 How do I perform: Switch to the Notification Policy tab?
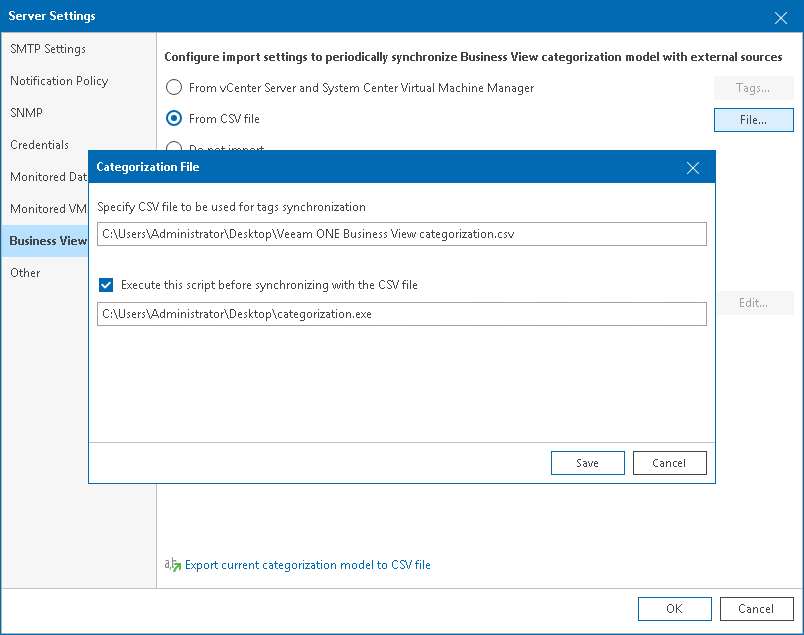pos(59,81)
